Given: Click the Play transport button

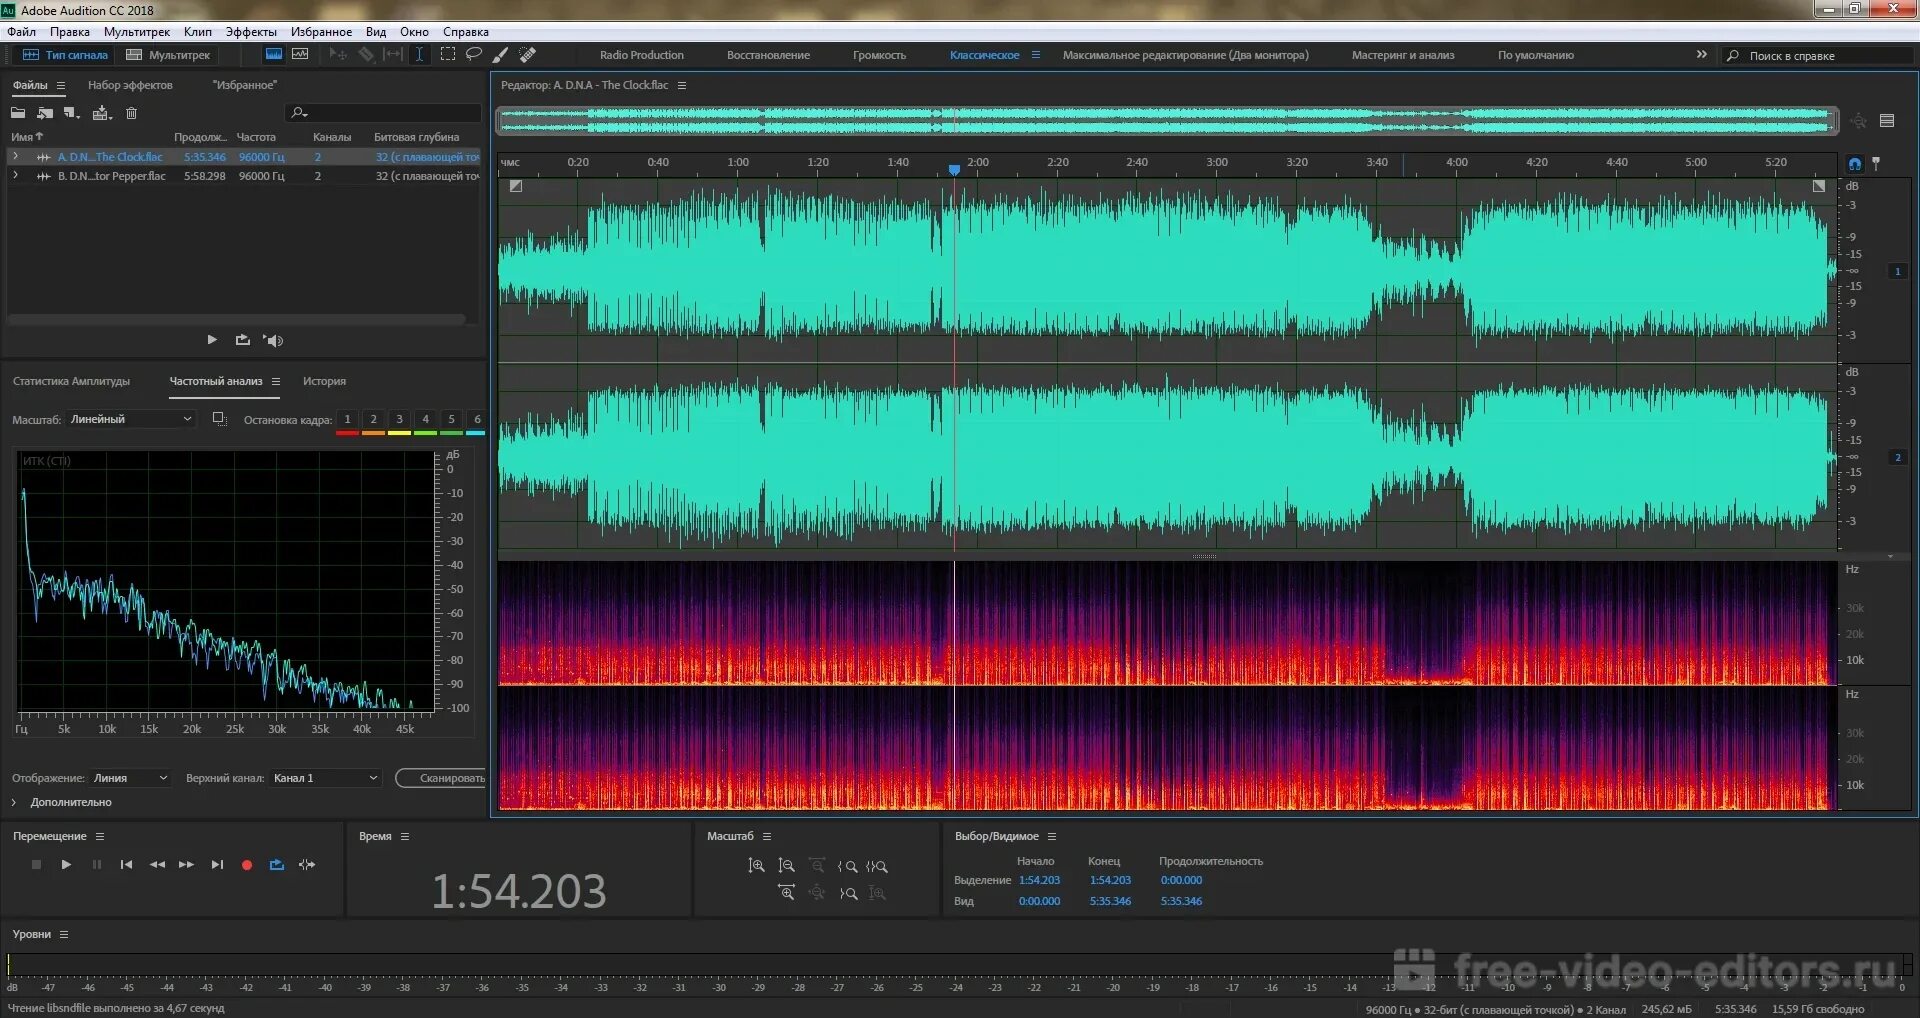Looking at the screenshot, I should [66, 865].
